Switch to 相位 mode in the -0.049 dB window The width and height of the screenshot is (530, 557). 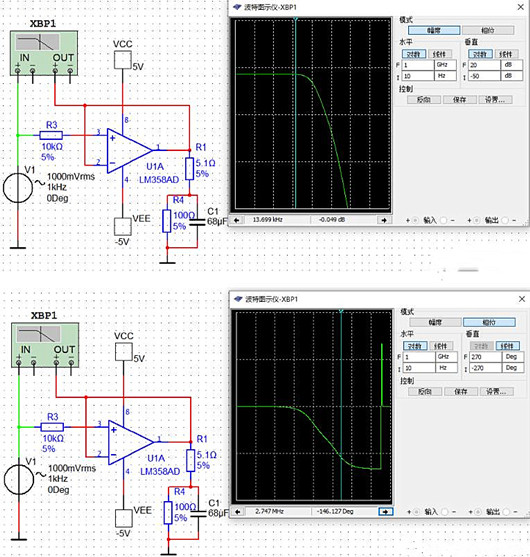tap(488, 31)
